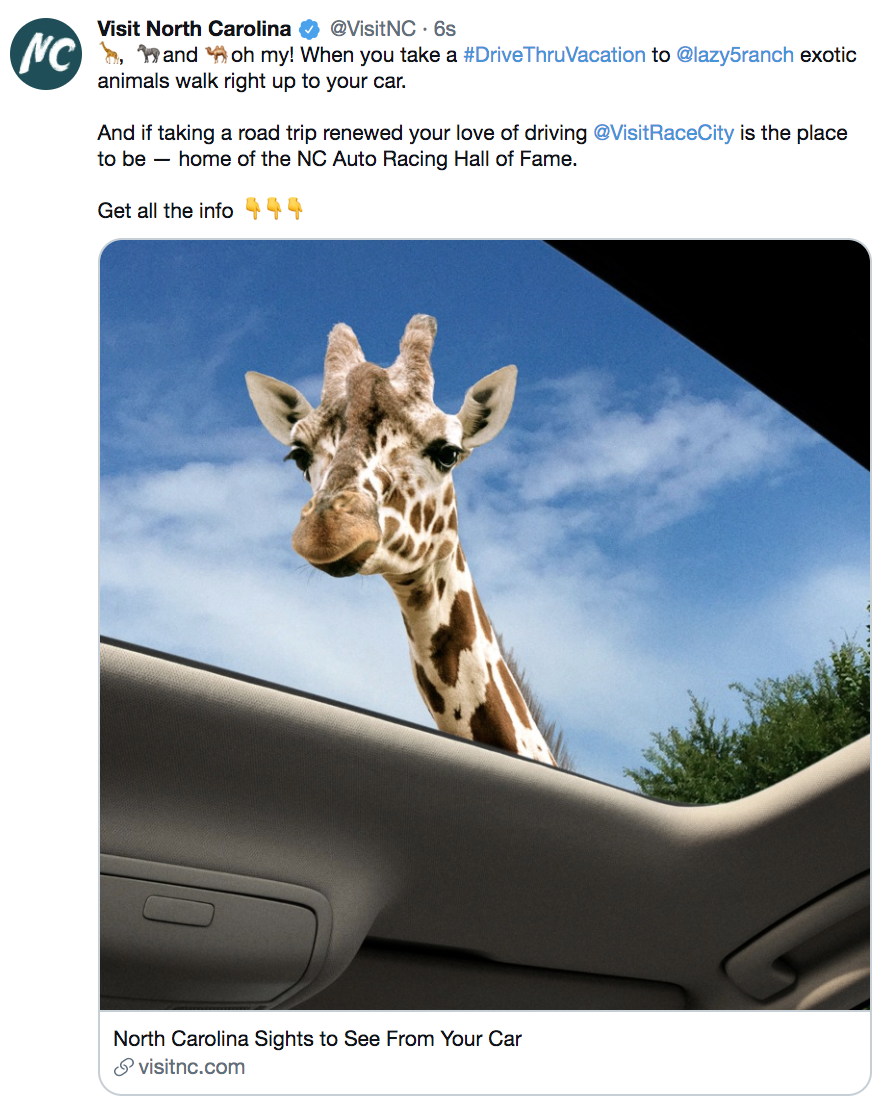
Task: Click the 6s tweet timestamp
Action: click(x=444, y=29)
